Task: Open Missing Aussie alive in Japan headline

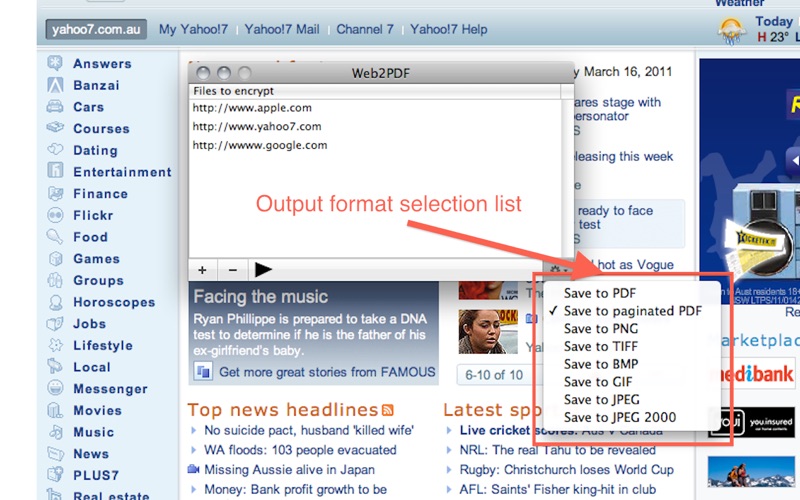Action: click(289, 469)
